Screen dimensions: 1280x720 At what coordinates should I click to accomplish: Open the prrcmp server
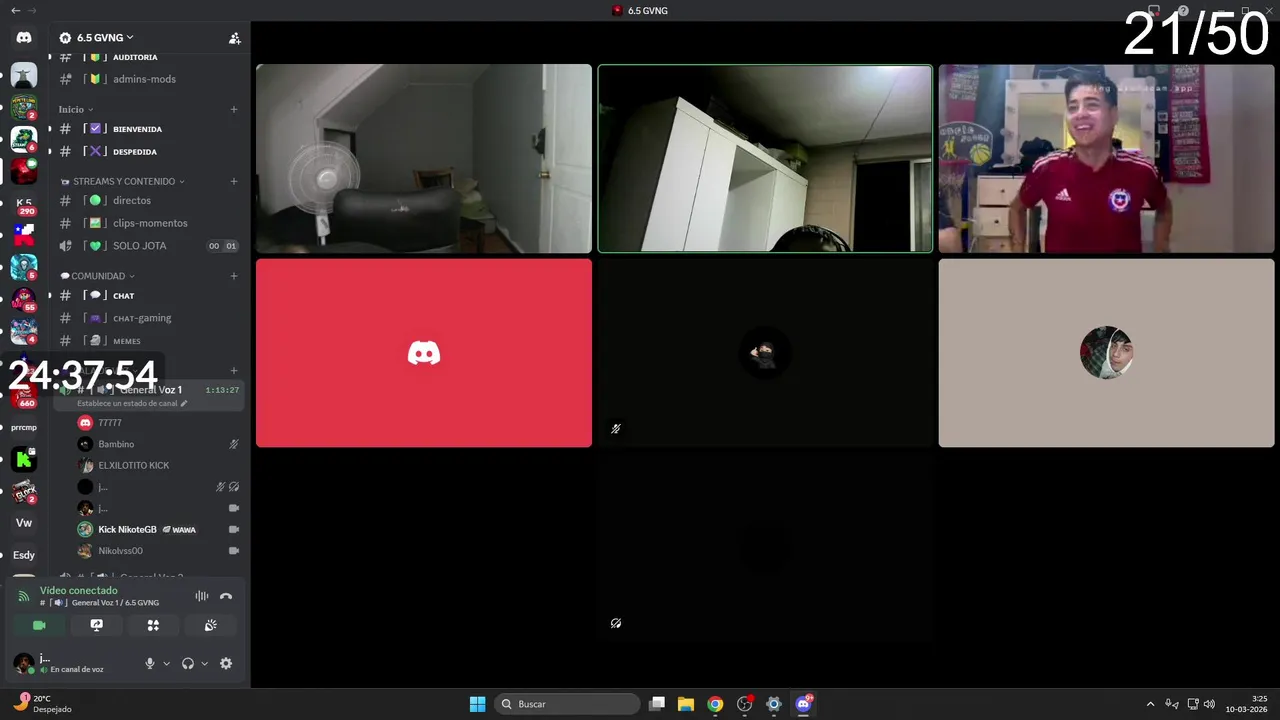click(24, 427)
